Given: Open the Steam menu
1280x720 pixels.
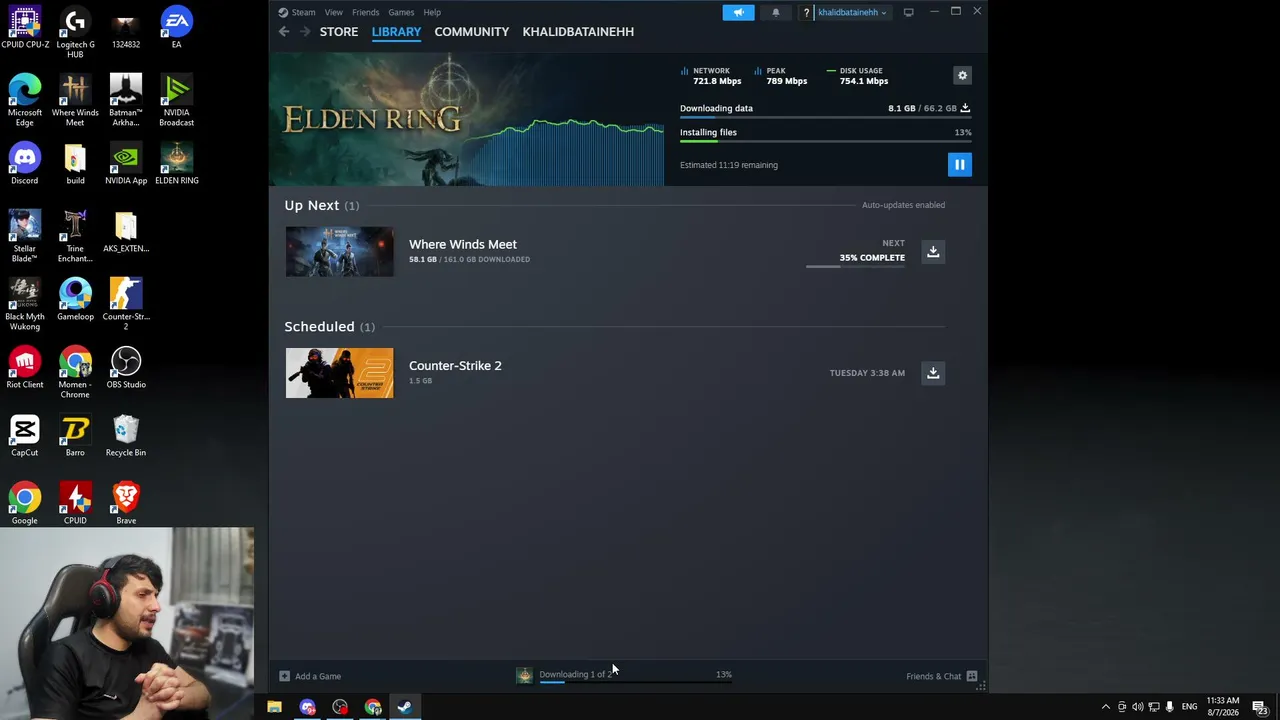Looking at the screenshot, I should [x=297, y=13].
